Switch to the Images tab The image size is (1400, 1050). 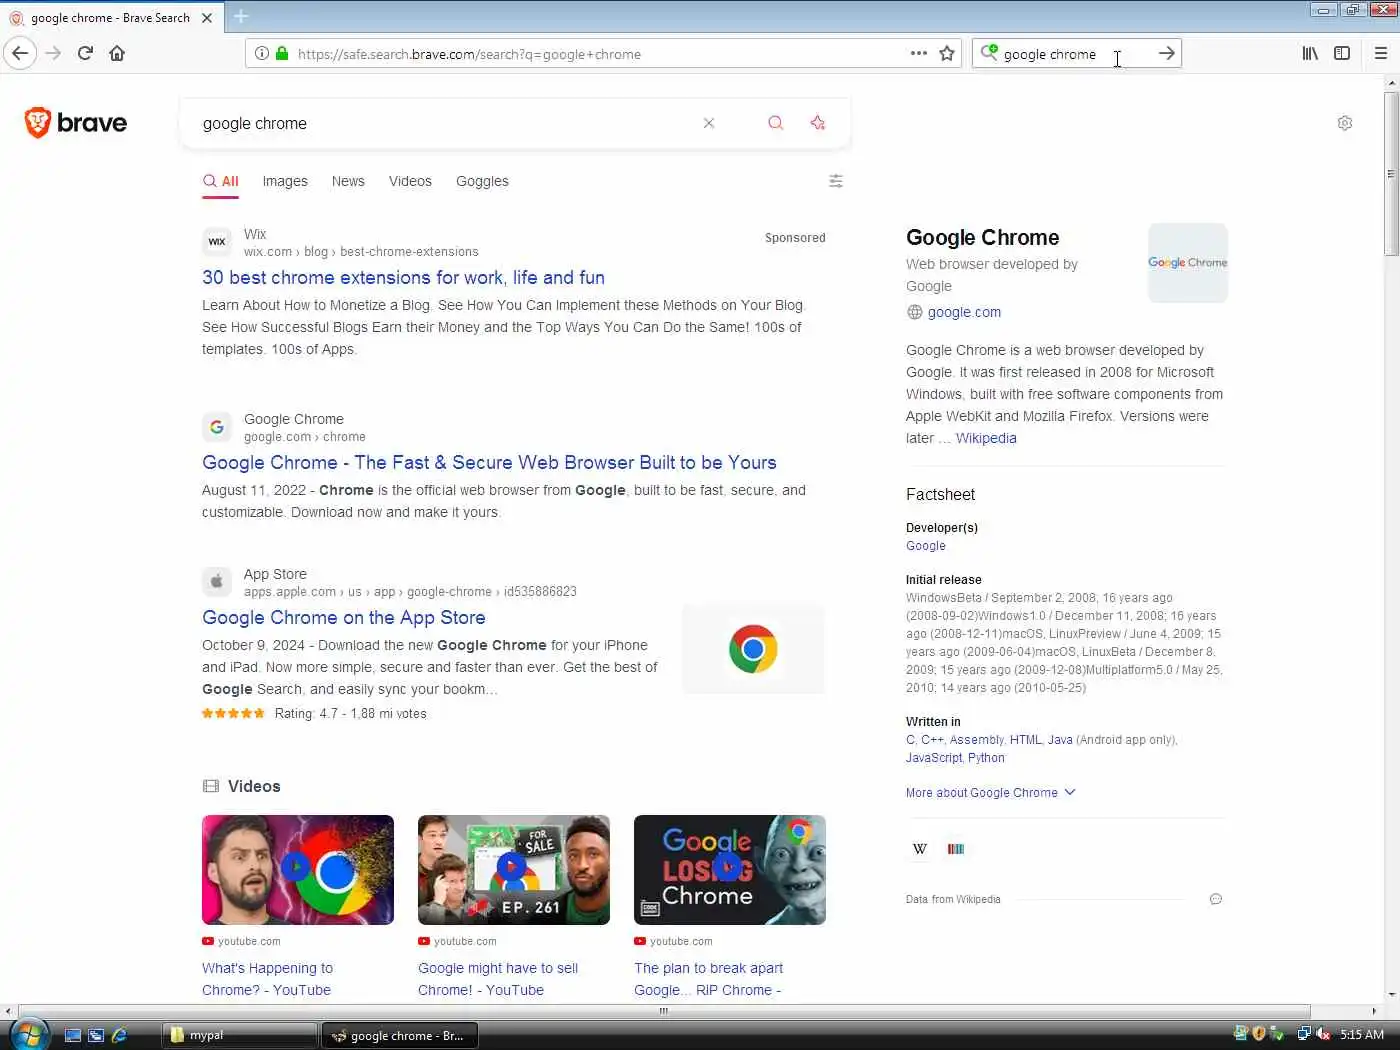(x=285, y=181)
